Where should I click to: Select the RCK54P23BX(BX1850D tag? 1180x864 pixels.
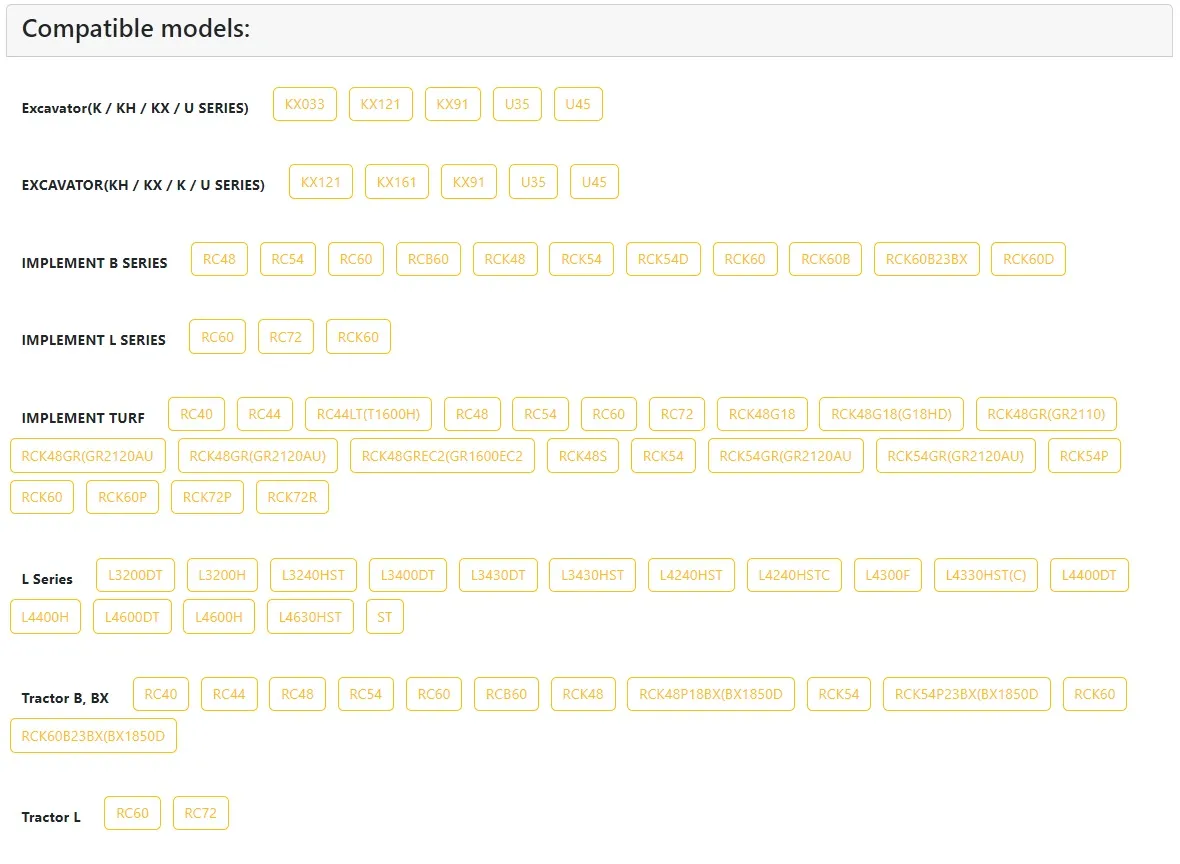pos(966,694)
